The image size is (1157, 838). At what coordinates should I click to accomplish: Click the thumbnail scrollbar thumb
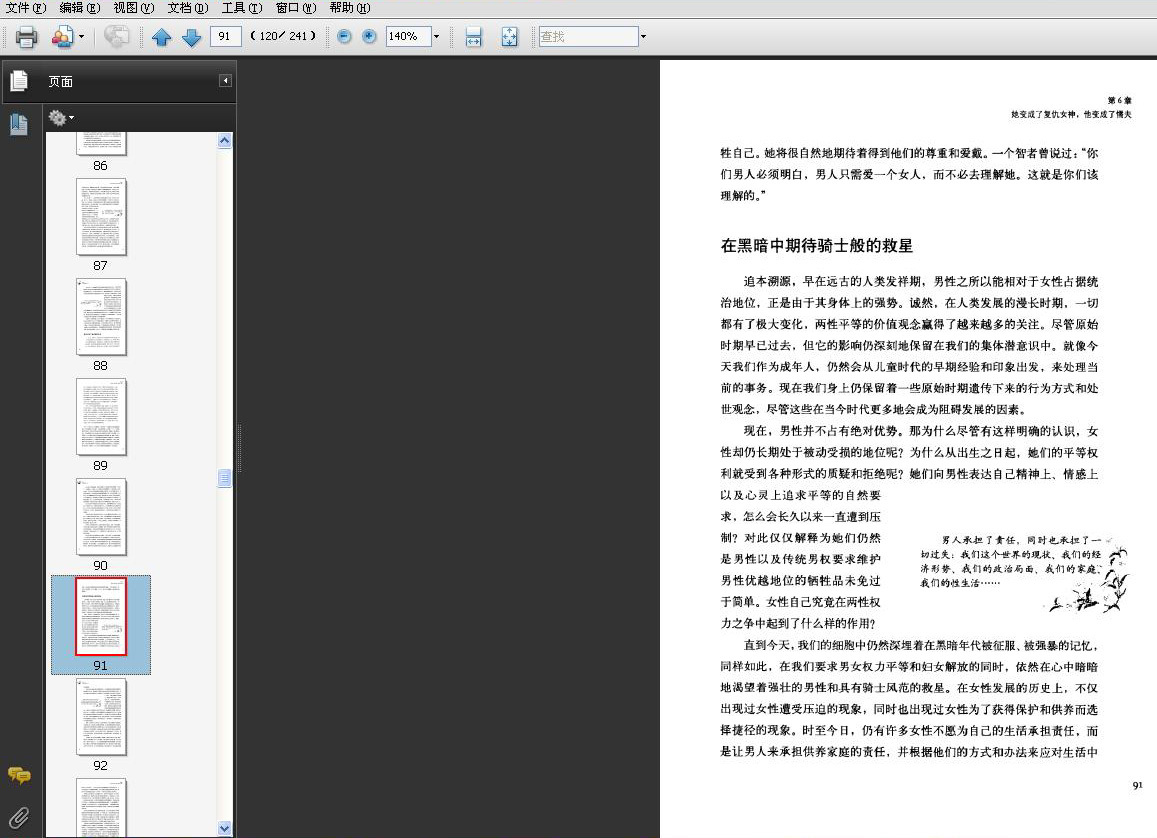225,478
